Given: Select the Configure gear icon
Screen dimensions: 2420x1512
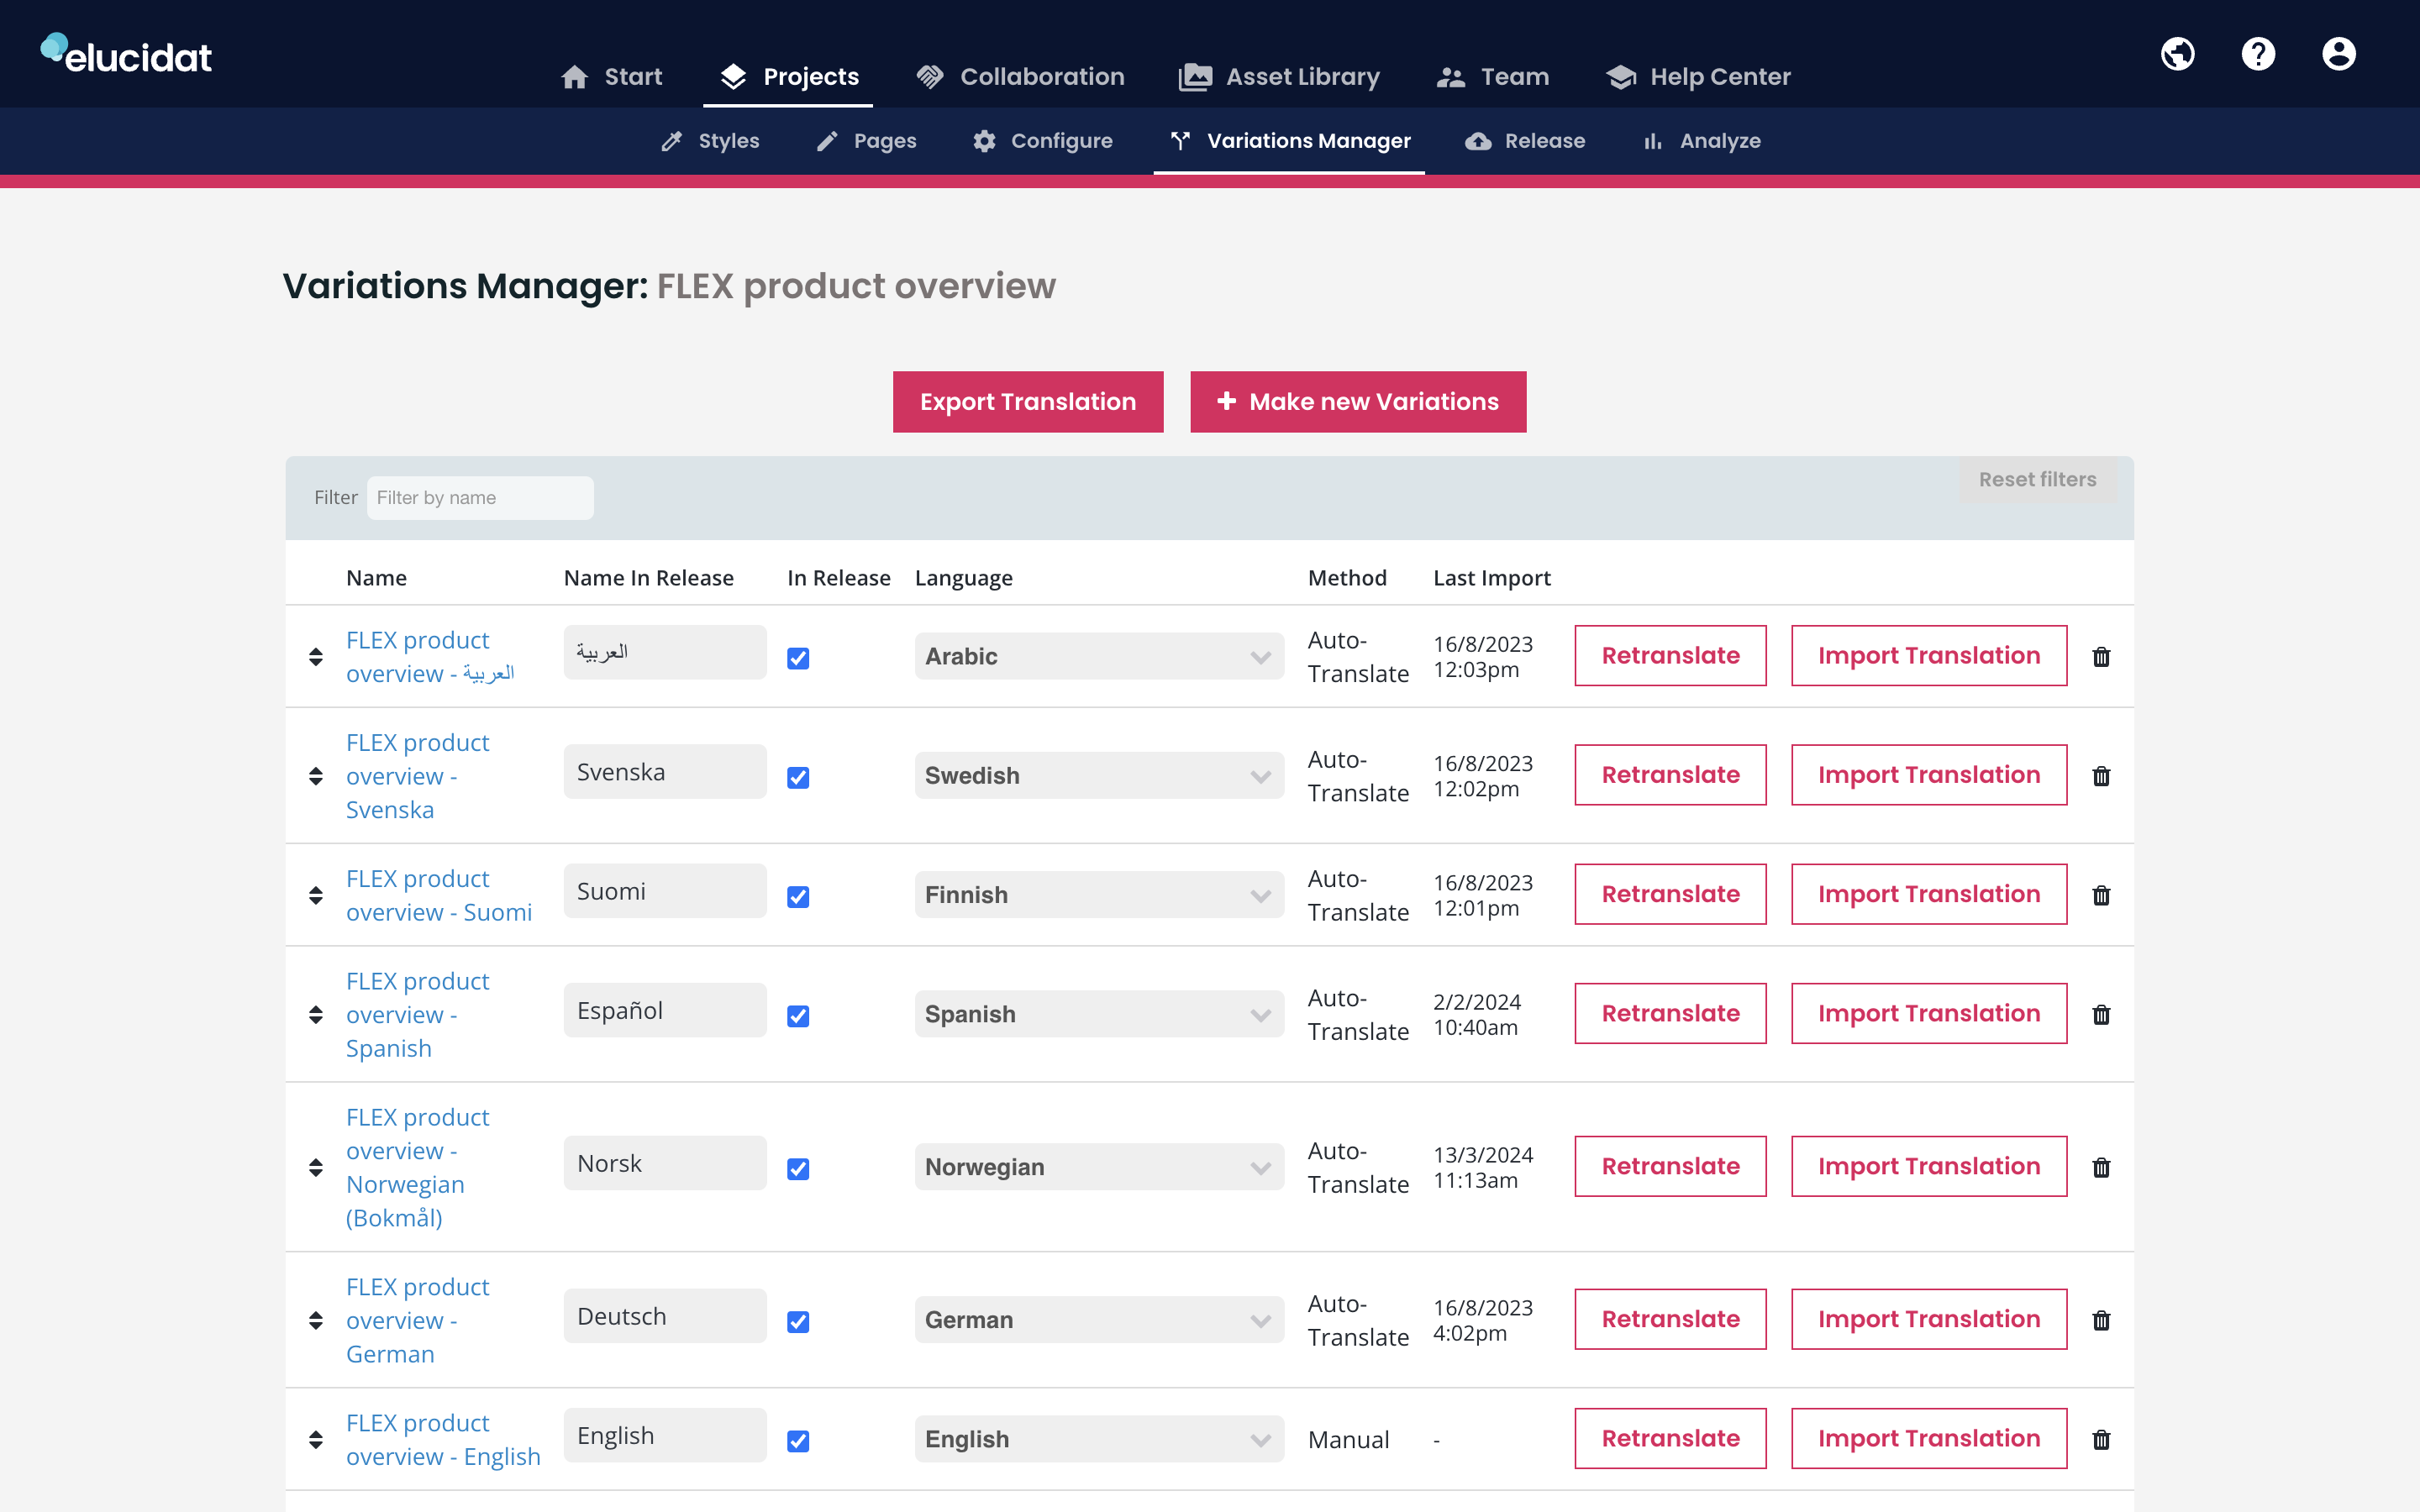Looking at the screenshot, I should [985, 141].
